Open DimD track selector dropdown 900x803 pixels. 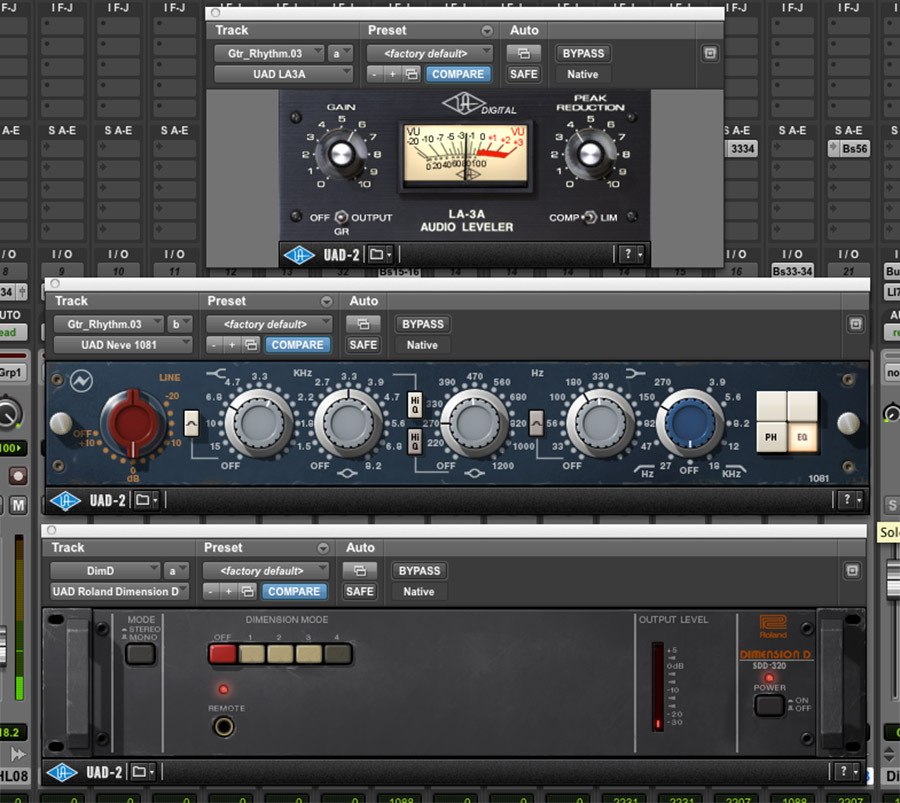tap(104, 571)
